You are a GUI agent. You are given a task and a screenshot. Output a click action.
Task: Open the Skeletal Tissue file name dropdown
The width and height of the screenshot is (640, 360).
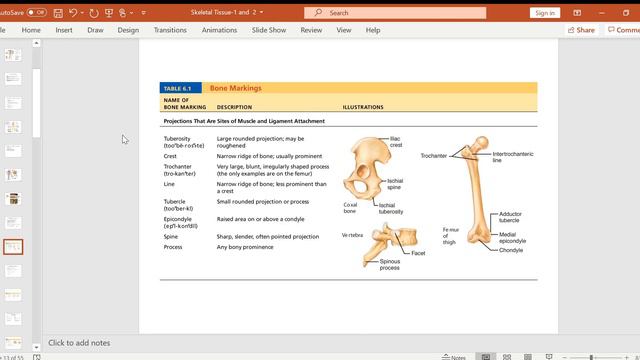262,13
